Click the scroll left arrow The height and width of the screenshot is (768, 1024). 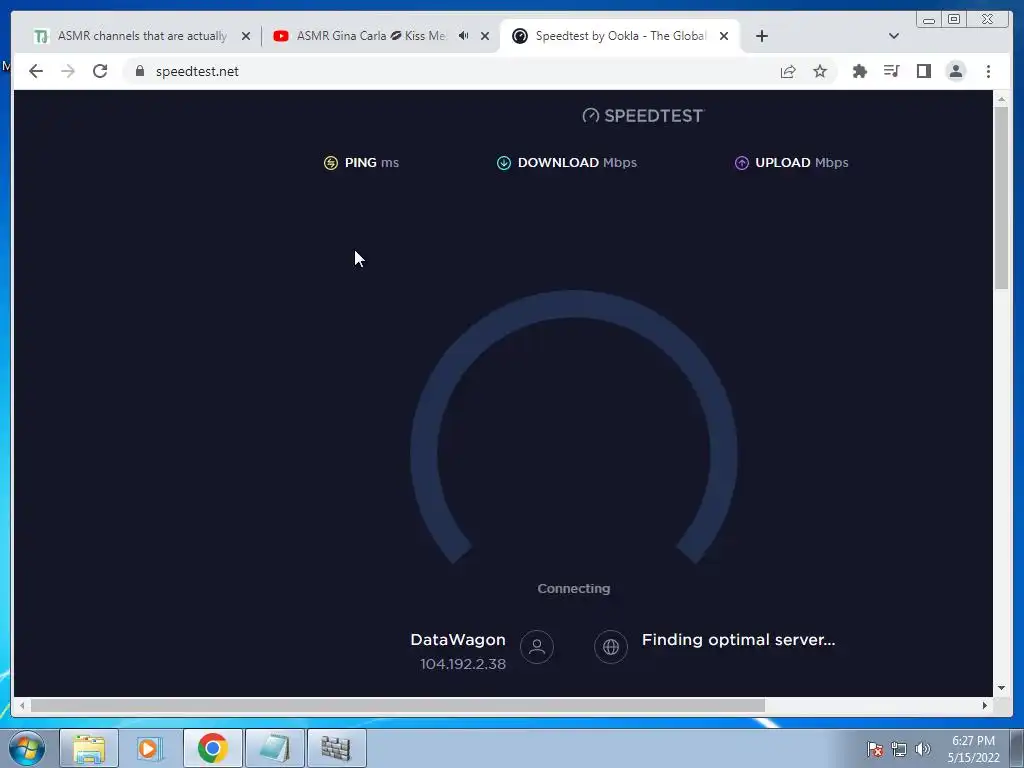click(22, 705)
